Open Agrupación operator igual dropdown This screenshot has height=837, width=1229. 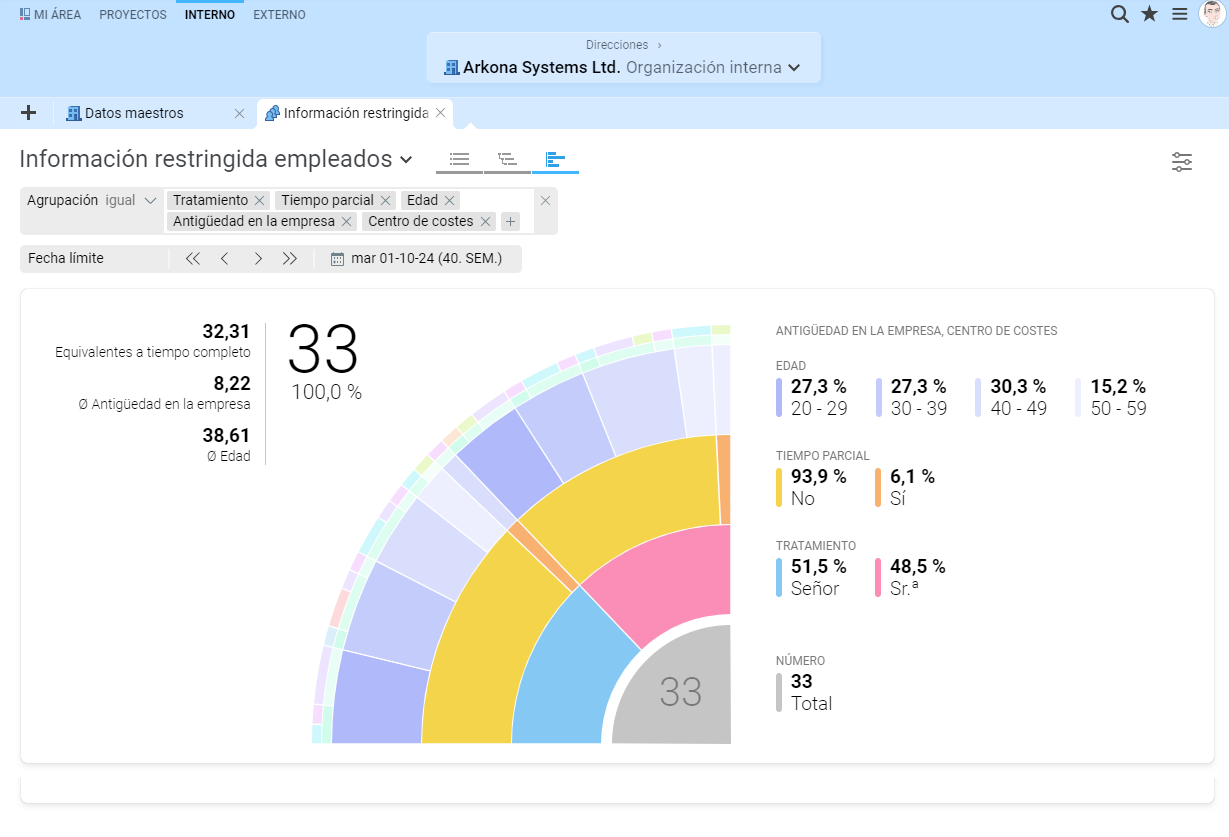131,201
